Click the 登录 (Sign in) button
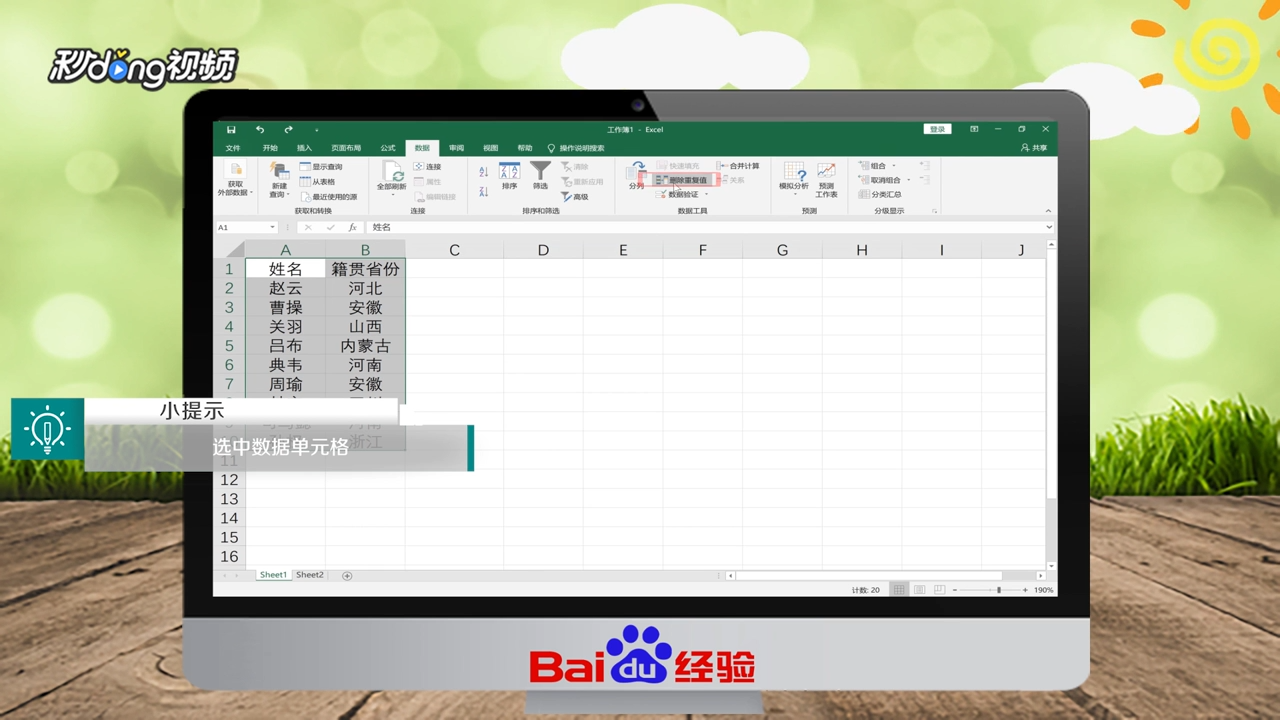Image resolution: width=1280 pixels, height=720 pixels. tap(937, 128)
